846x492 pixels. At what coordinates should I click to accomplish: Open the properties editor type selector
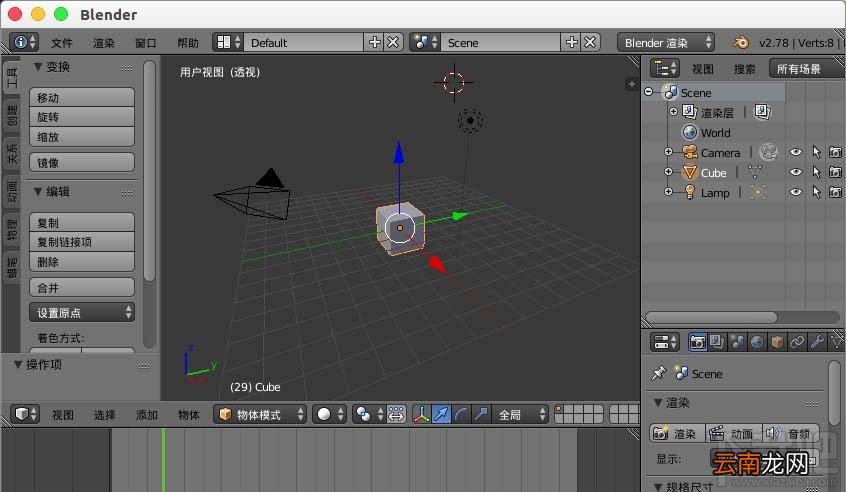tap(664, 342)
